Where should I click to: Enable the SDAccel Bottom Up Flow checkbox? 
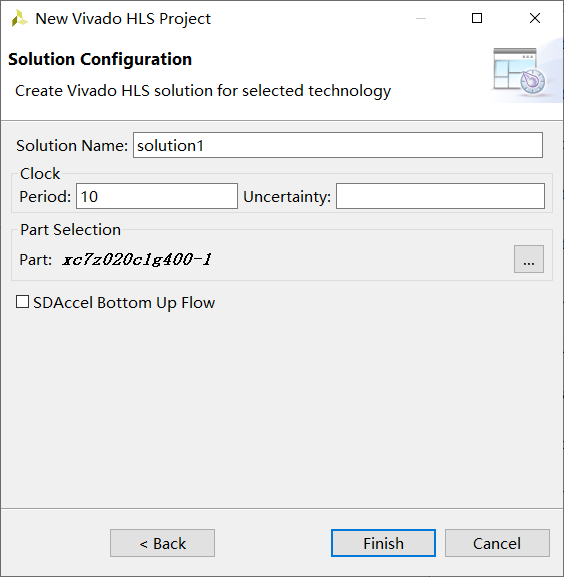point(22,302)
